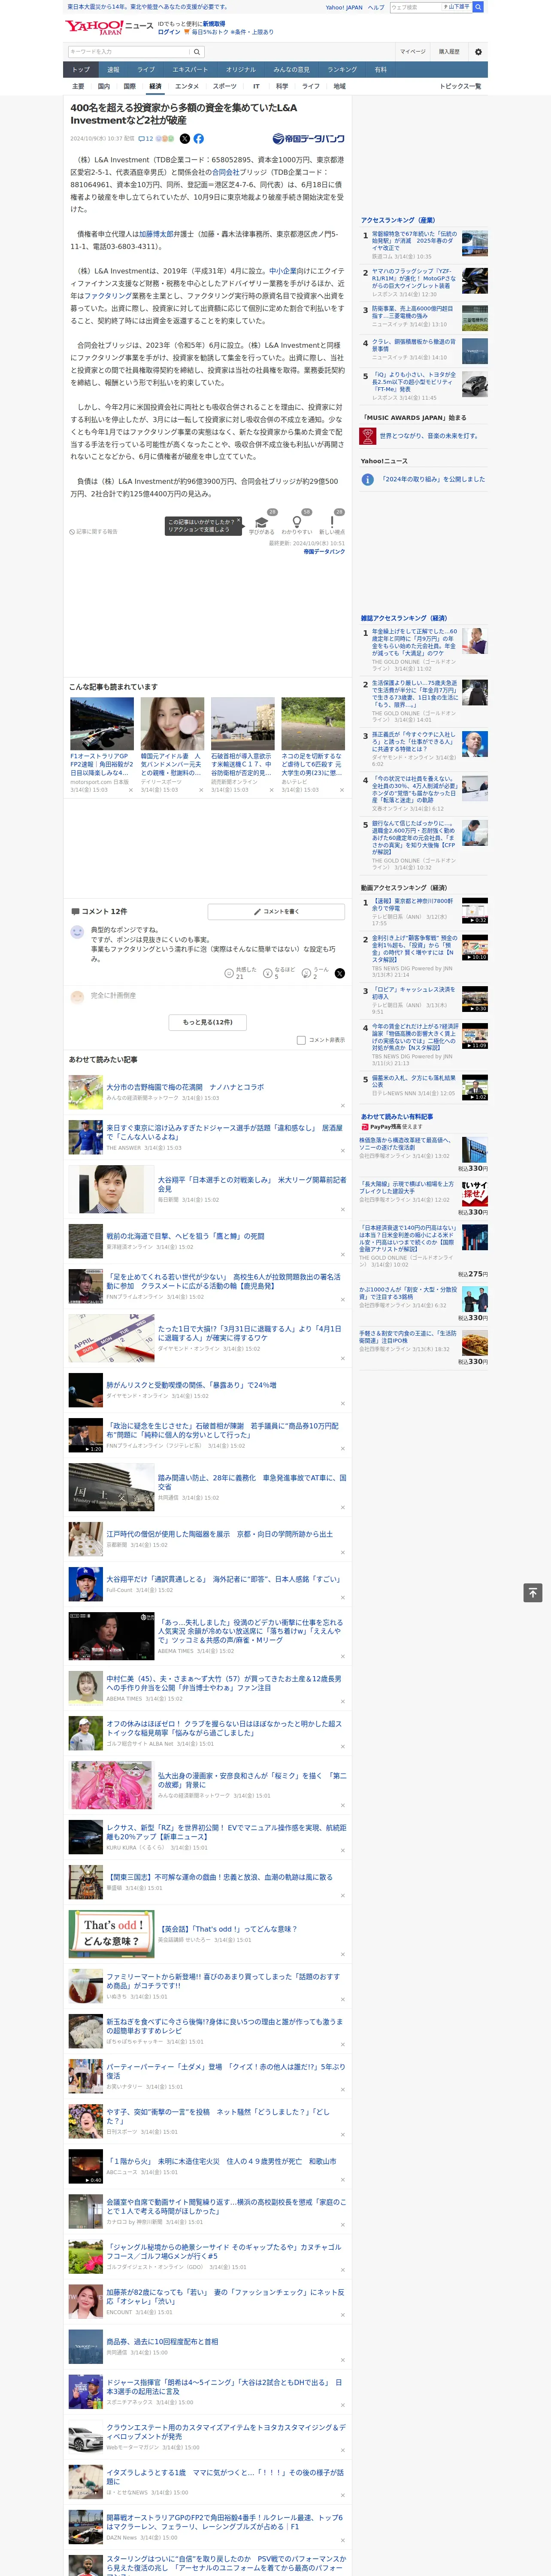Dismiss the F1オーストラリアGP recommended article
Image resolution: width=551 pixels, height=2576 pixels.
(x=131, y=790)
